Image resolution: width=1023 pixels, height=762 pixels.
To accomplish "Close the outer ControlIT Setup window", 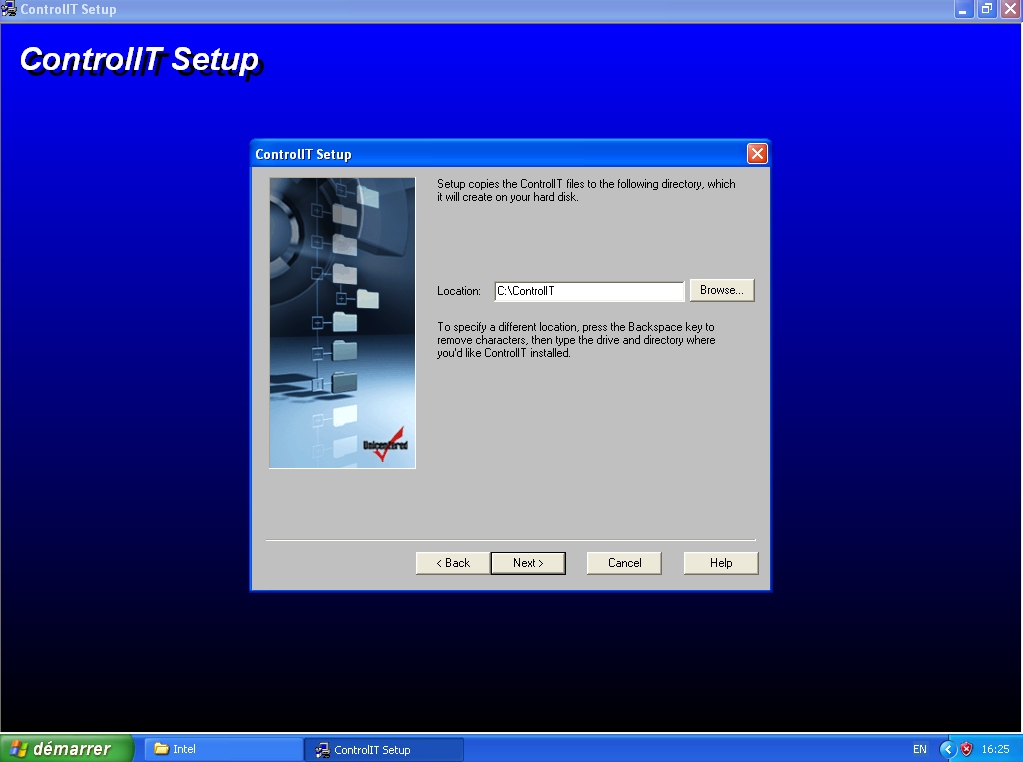I will pyautogui.click(x=1010, y=9).
